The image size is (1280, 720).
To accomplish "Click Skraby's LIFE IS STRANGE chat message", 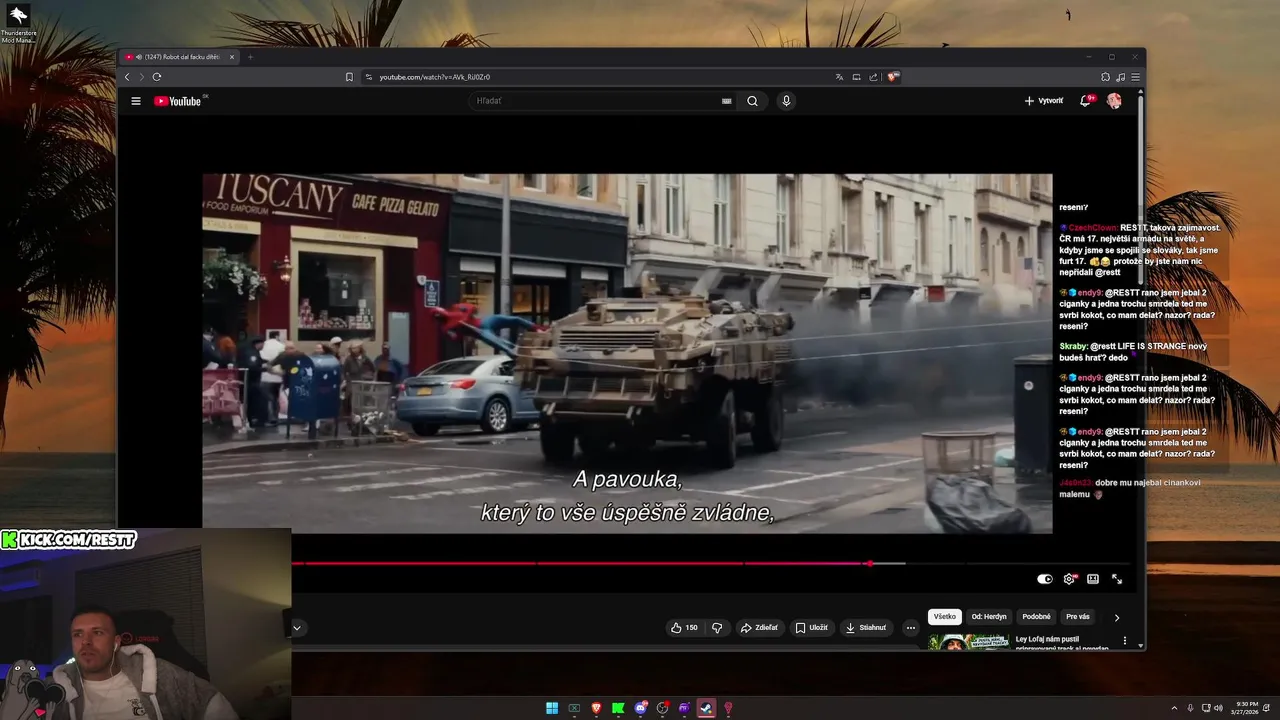I will coord(1134,352).
